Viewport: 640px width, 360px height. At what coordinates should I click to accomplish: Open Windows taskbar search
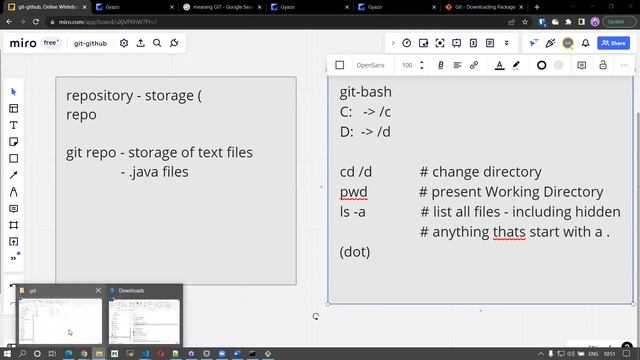22,354
